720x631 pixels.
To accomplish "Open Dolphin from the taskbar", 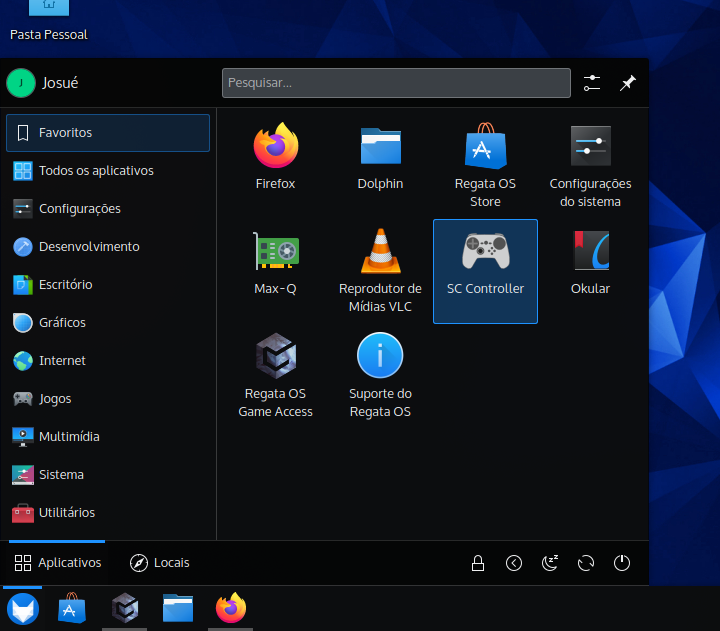I will [x=178, y=609].
